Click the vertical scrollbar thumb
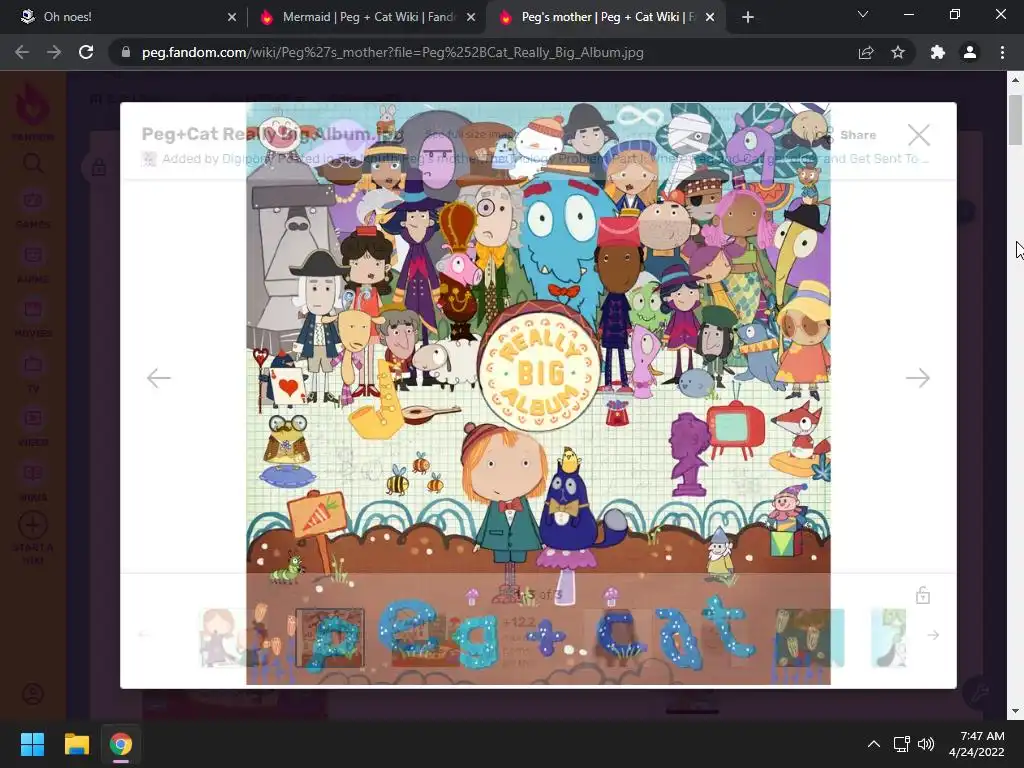The width and height of the screenshot is (1024, 768). pos(1015,120)
